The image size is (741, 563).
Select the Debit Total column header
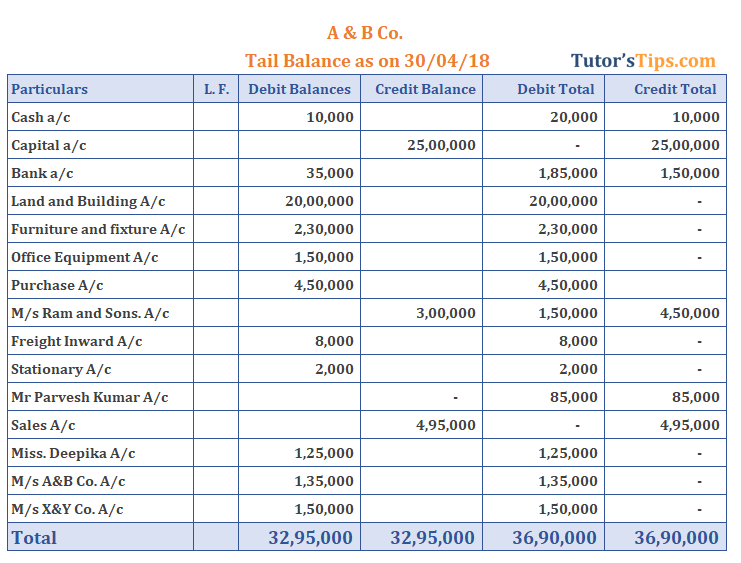(556, 89)
